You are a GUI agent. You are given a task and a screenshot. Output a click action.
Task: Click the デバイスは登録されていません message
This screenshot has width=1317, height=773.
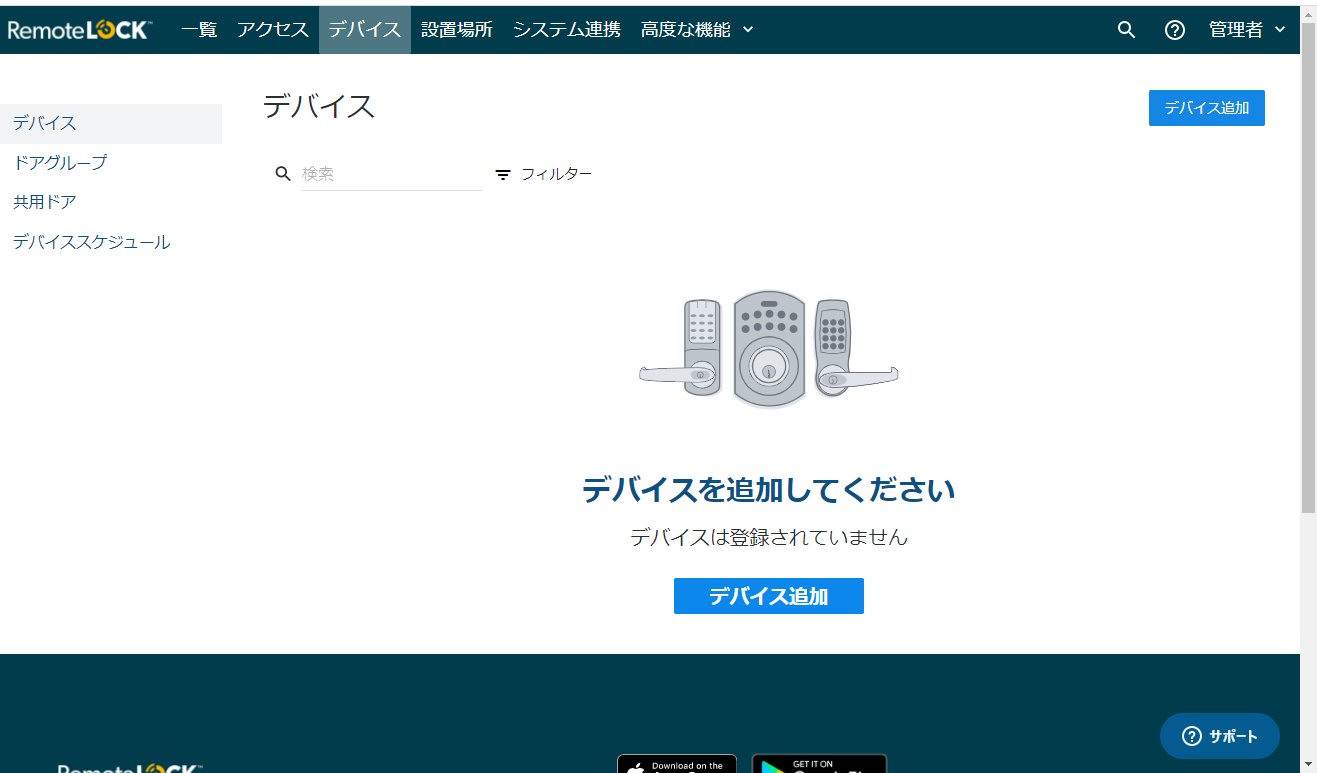tap(768, 537)
